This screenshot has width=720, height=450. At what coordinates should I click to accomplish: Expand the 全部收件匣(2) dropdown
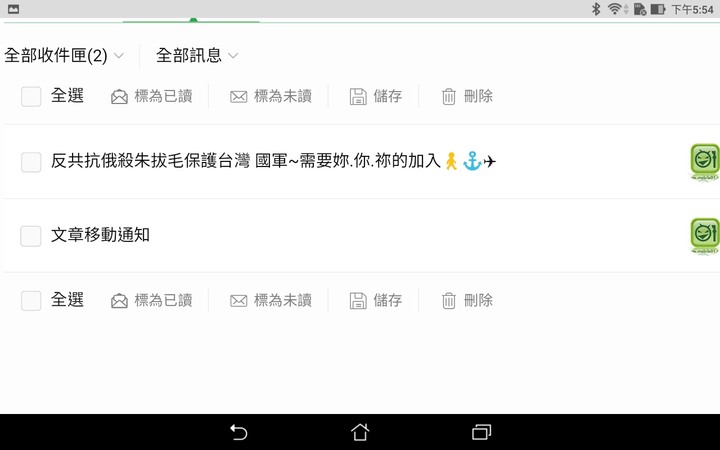64,56
